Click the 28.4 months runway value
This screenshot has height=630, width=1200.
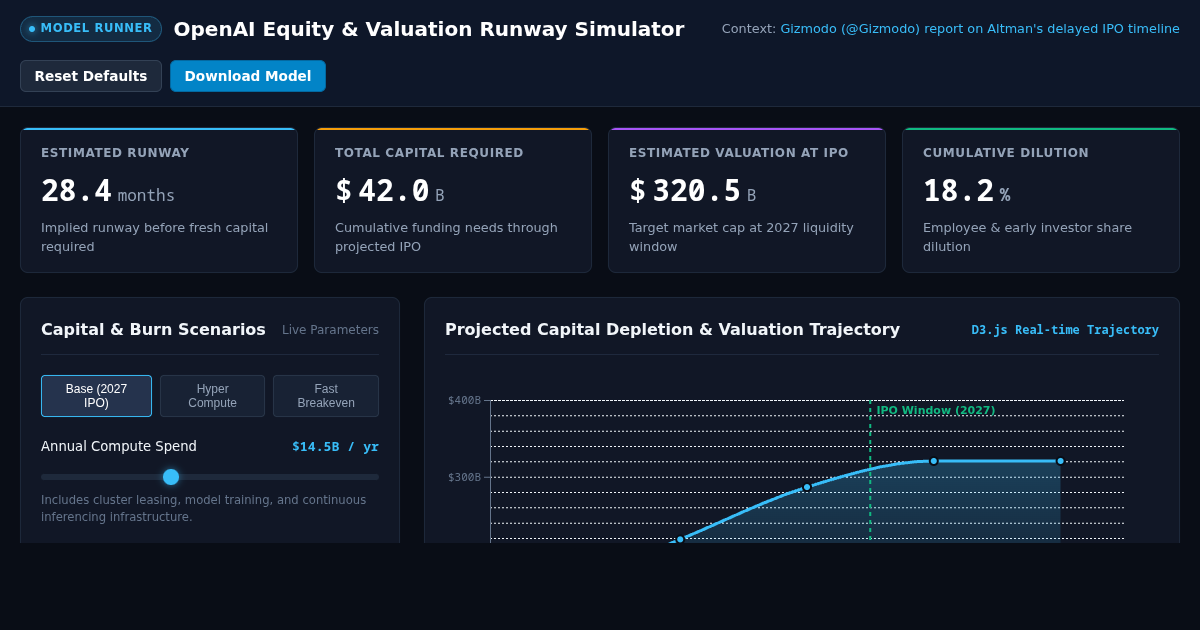[108, 191]
